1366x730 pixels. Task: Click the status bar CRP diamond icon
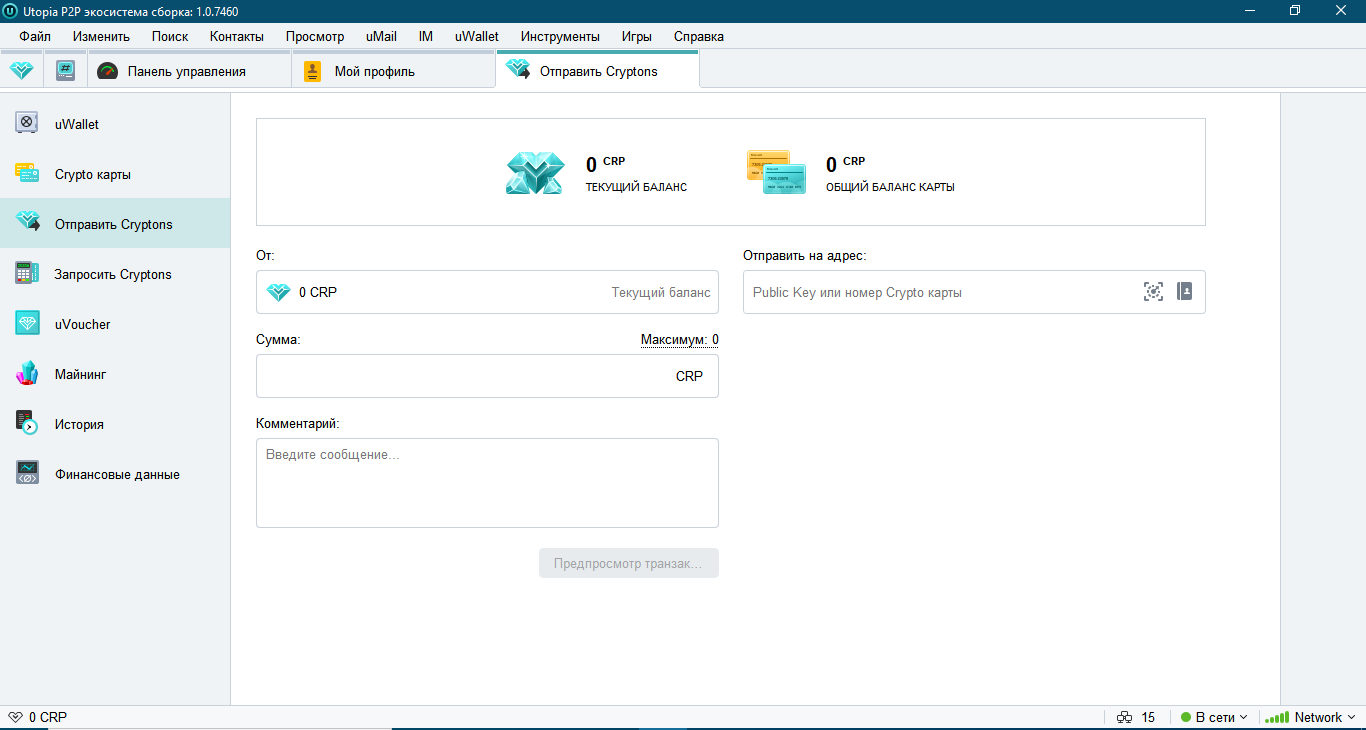pos(15,717)
